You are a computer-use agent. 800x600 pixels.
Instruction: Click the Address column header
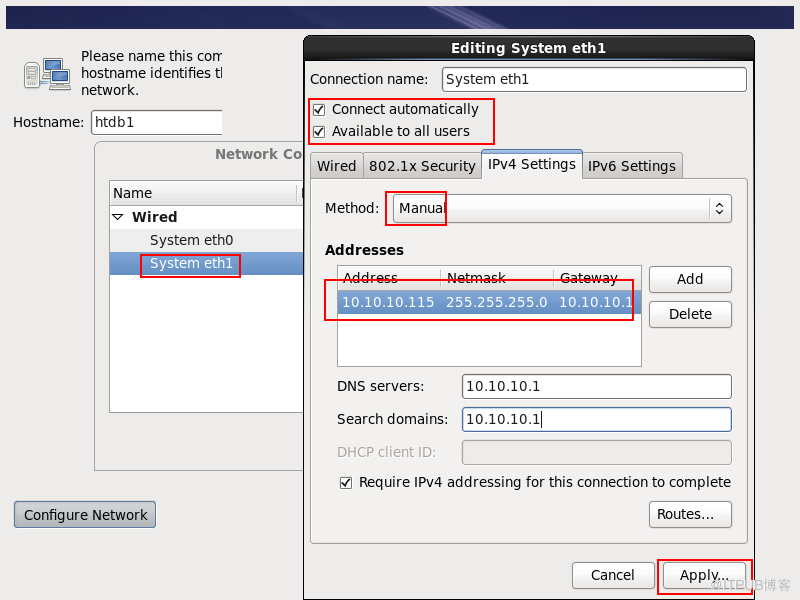click(x=389, y=278)
